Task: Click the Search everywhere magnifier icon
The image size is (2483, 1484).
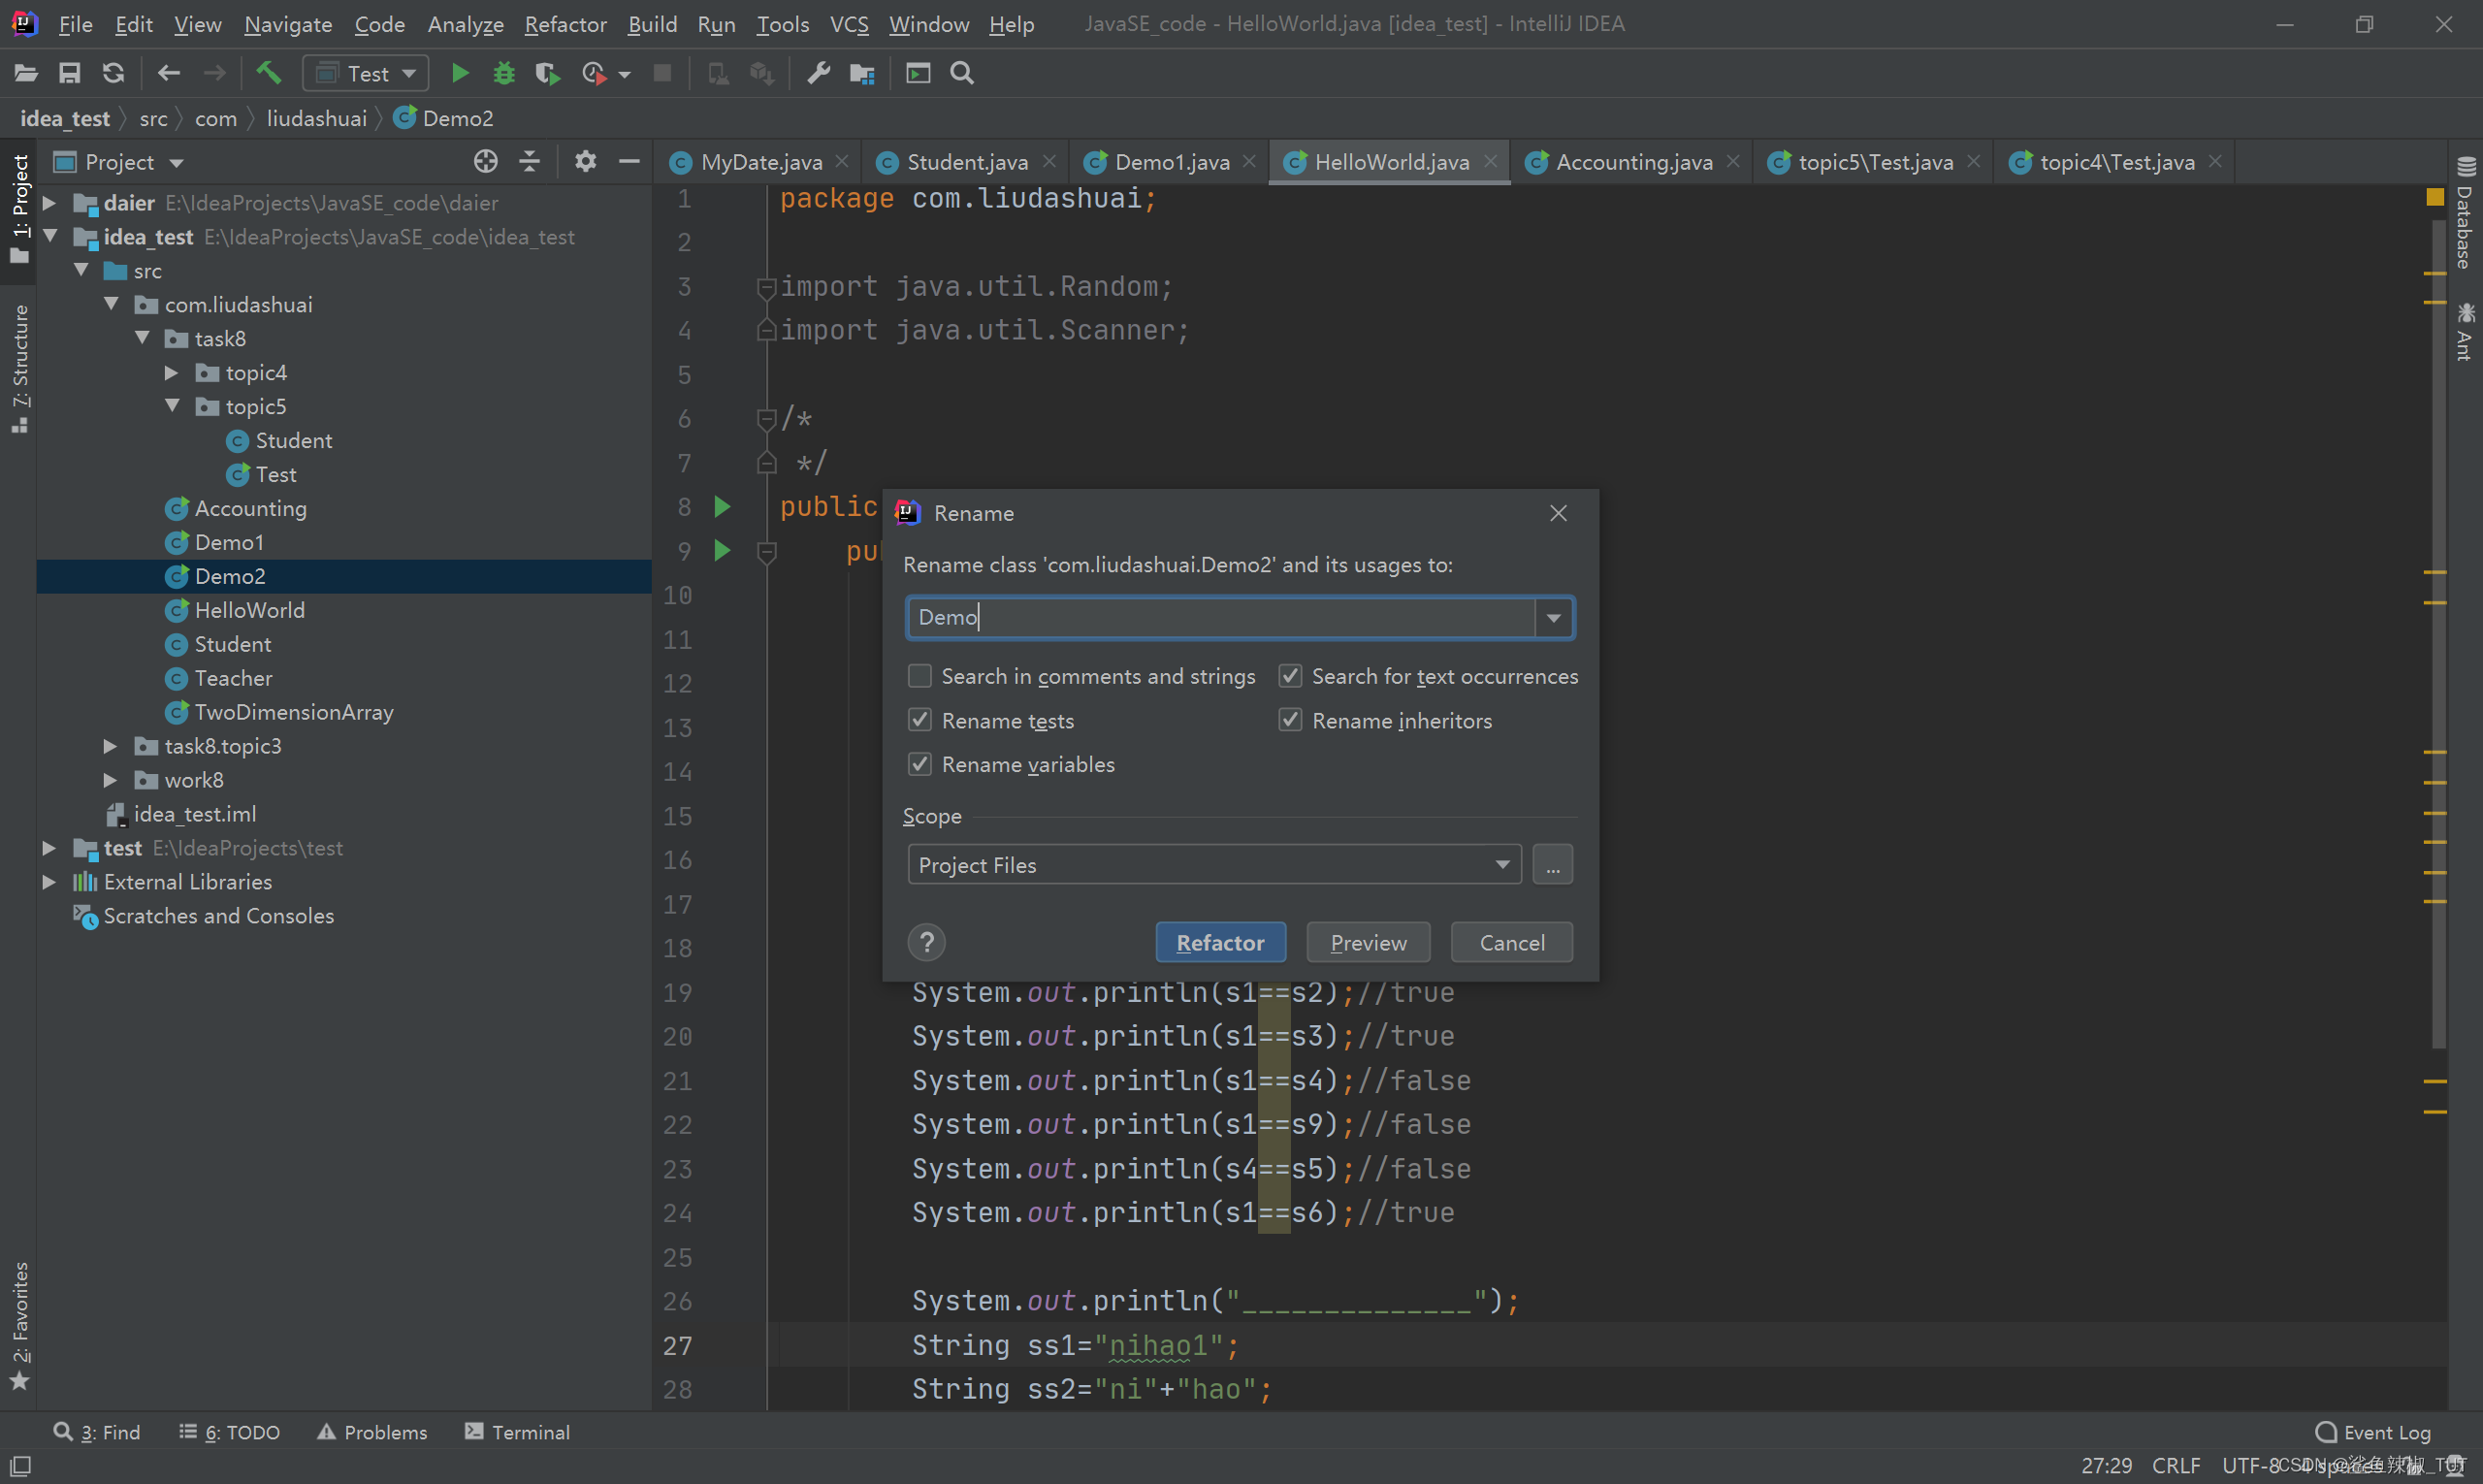Action: click(962, 73)
